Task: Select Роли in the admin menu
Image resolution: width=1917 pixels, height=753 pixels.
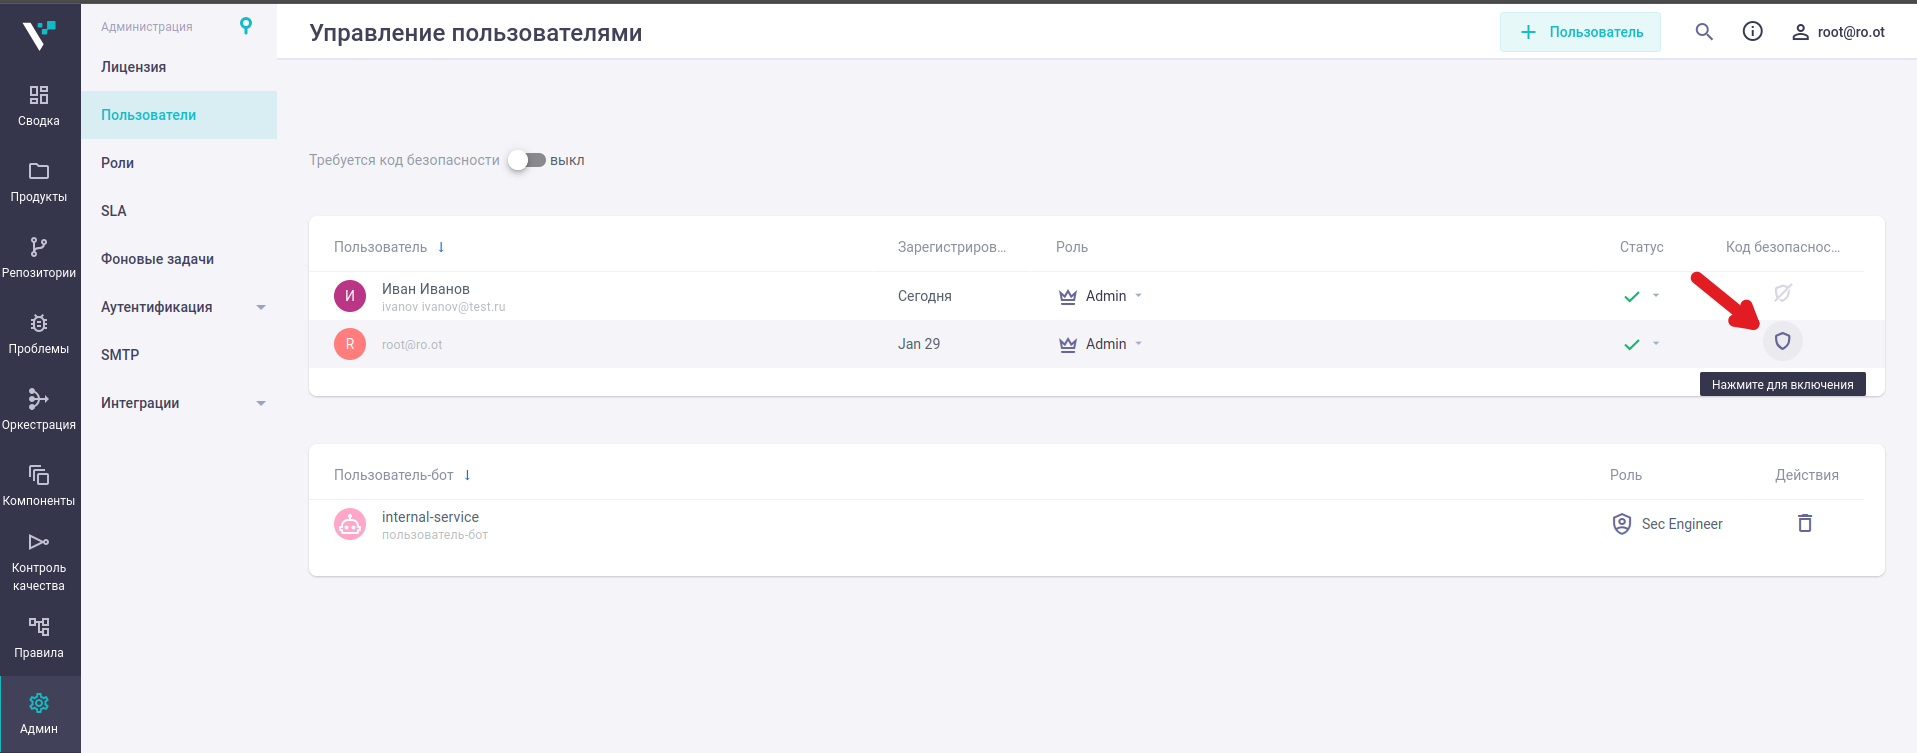Action: coord(118,163)
